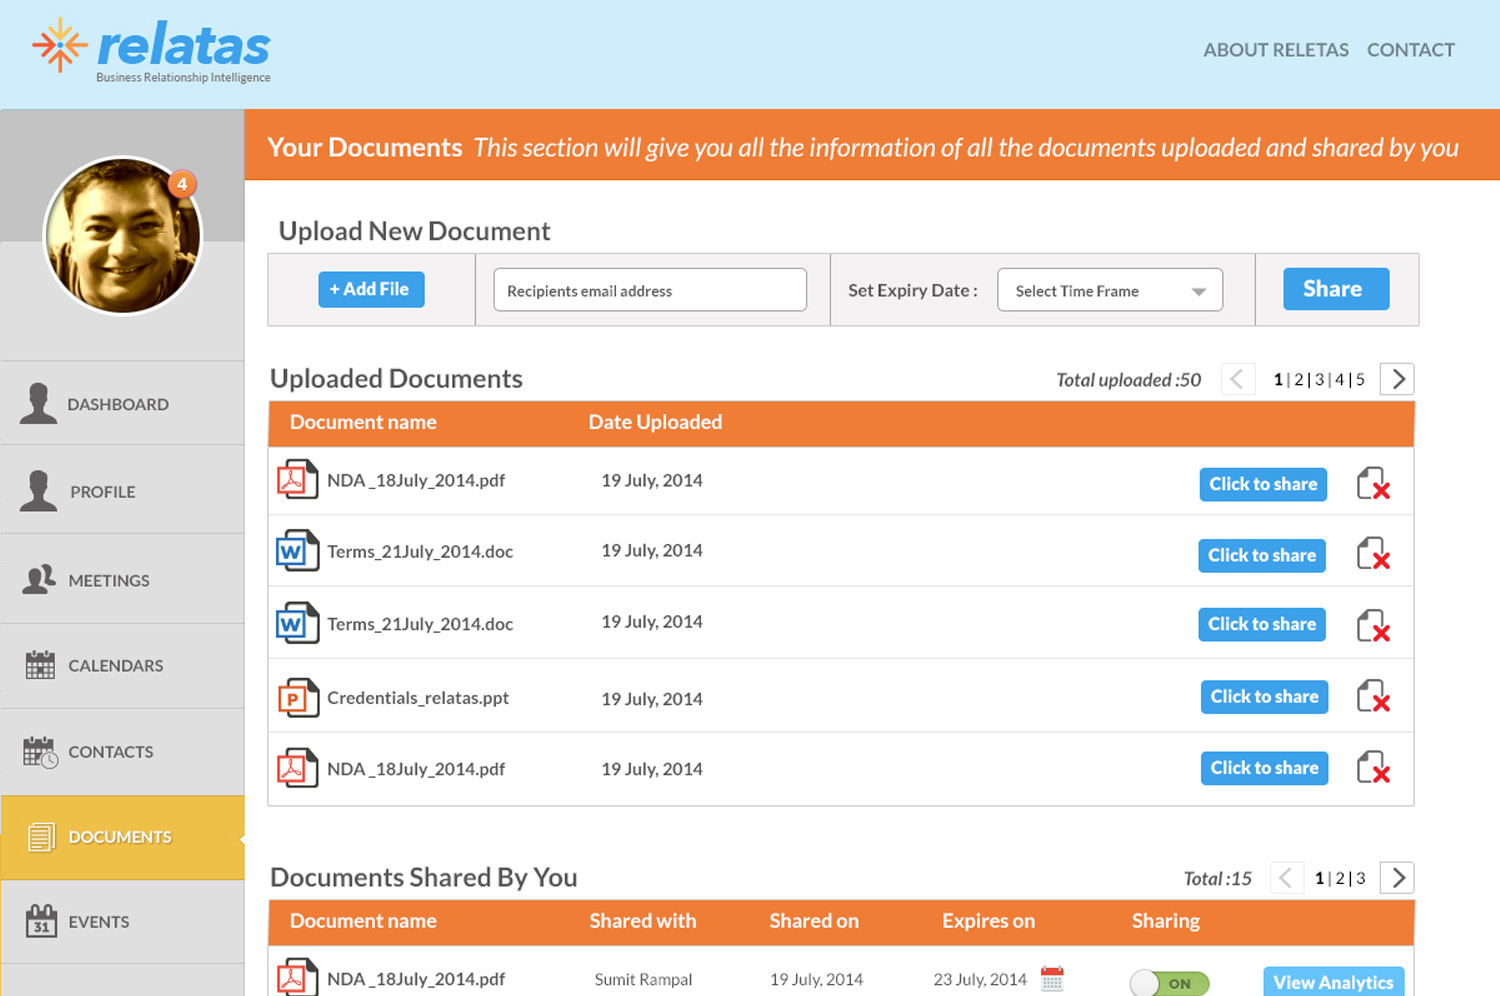1500x996 pixels.
Task: Toggle sharing ON switch for Sumit Rampal
Action: [1169, 983]
